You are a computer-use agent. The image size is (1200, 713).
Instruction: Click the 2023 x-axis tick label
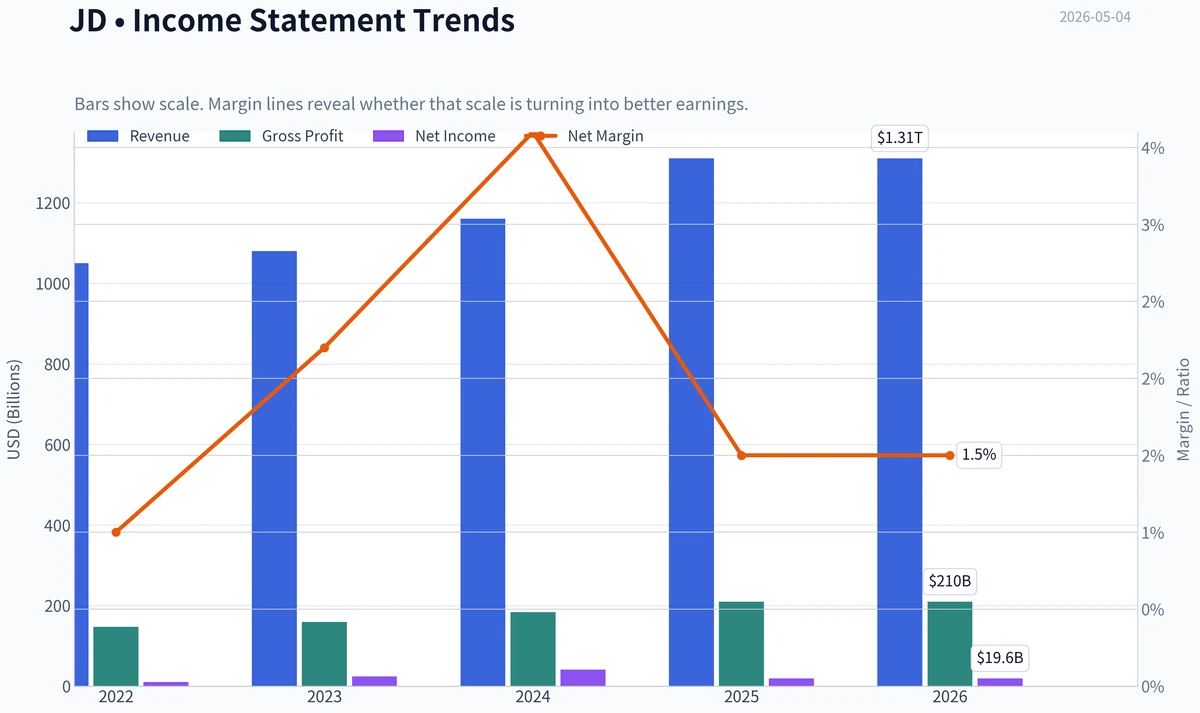point(324,697)
